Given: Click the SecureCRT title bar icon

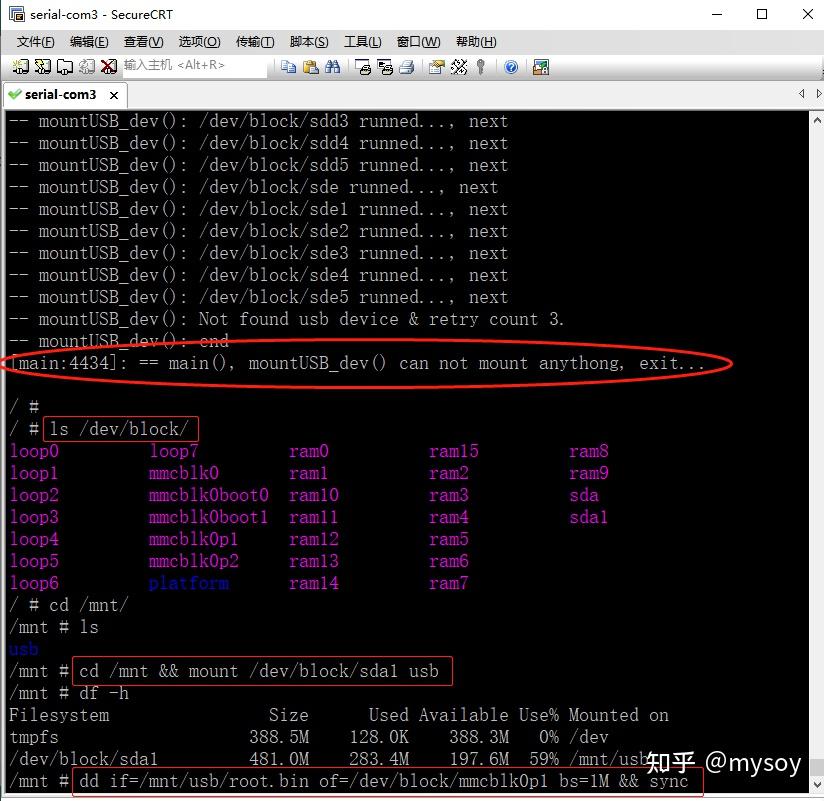Looking at the screenshot, I should [17, 14].
